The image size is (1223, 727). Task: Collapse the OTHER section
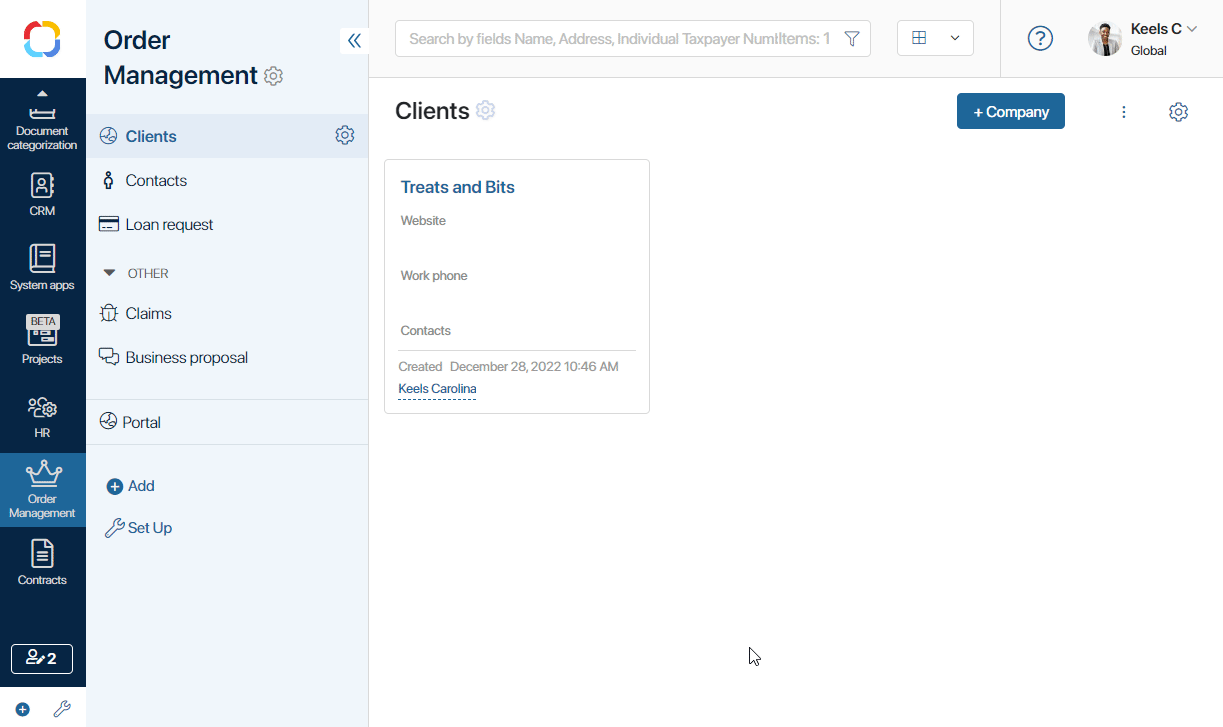[110, 273]
